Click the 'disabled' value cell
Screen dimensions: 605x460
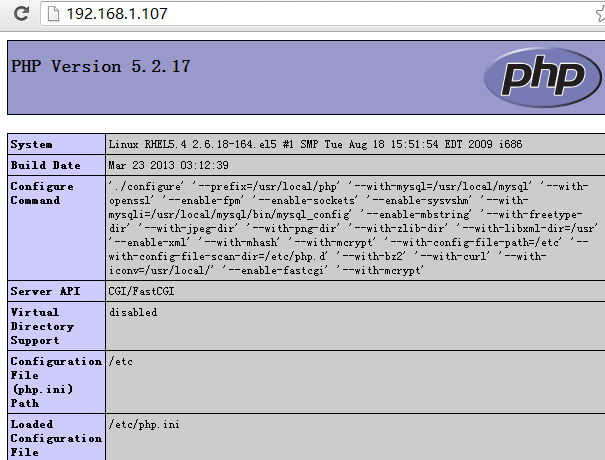point(133,312)
